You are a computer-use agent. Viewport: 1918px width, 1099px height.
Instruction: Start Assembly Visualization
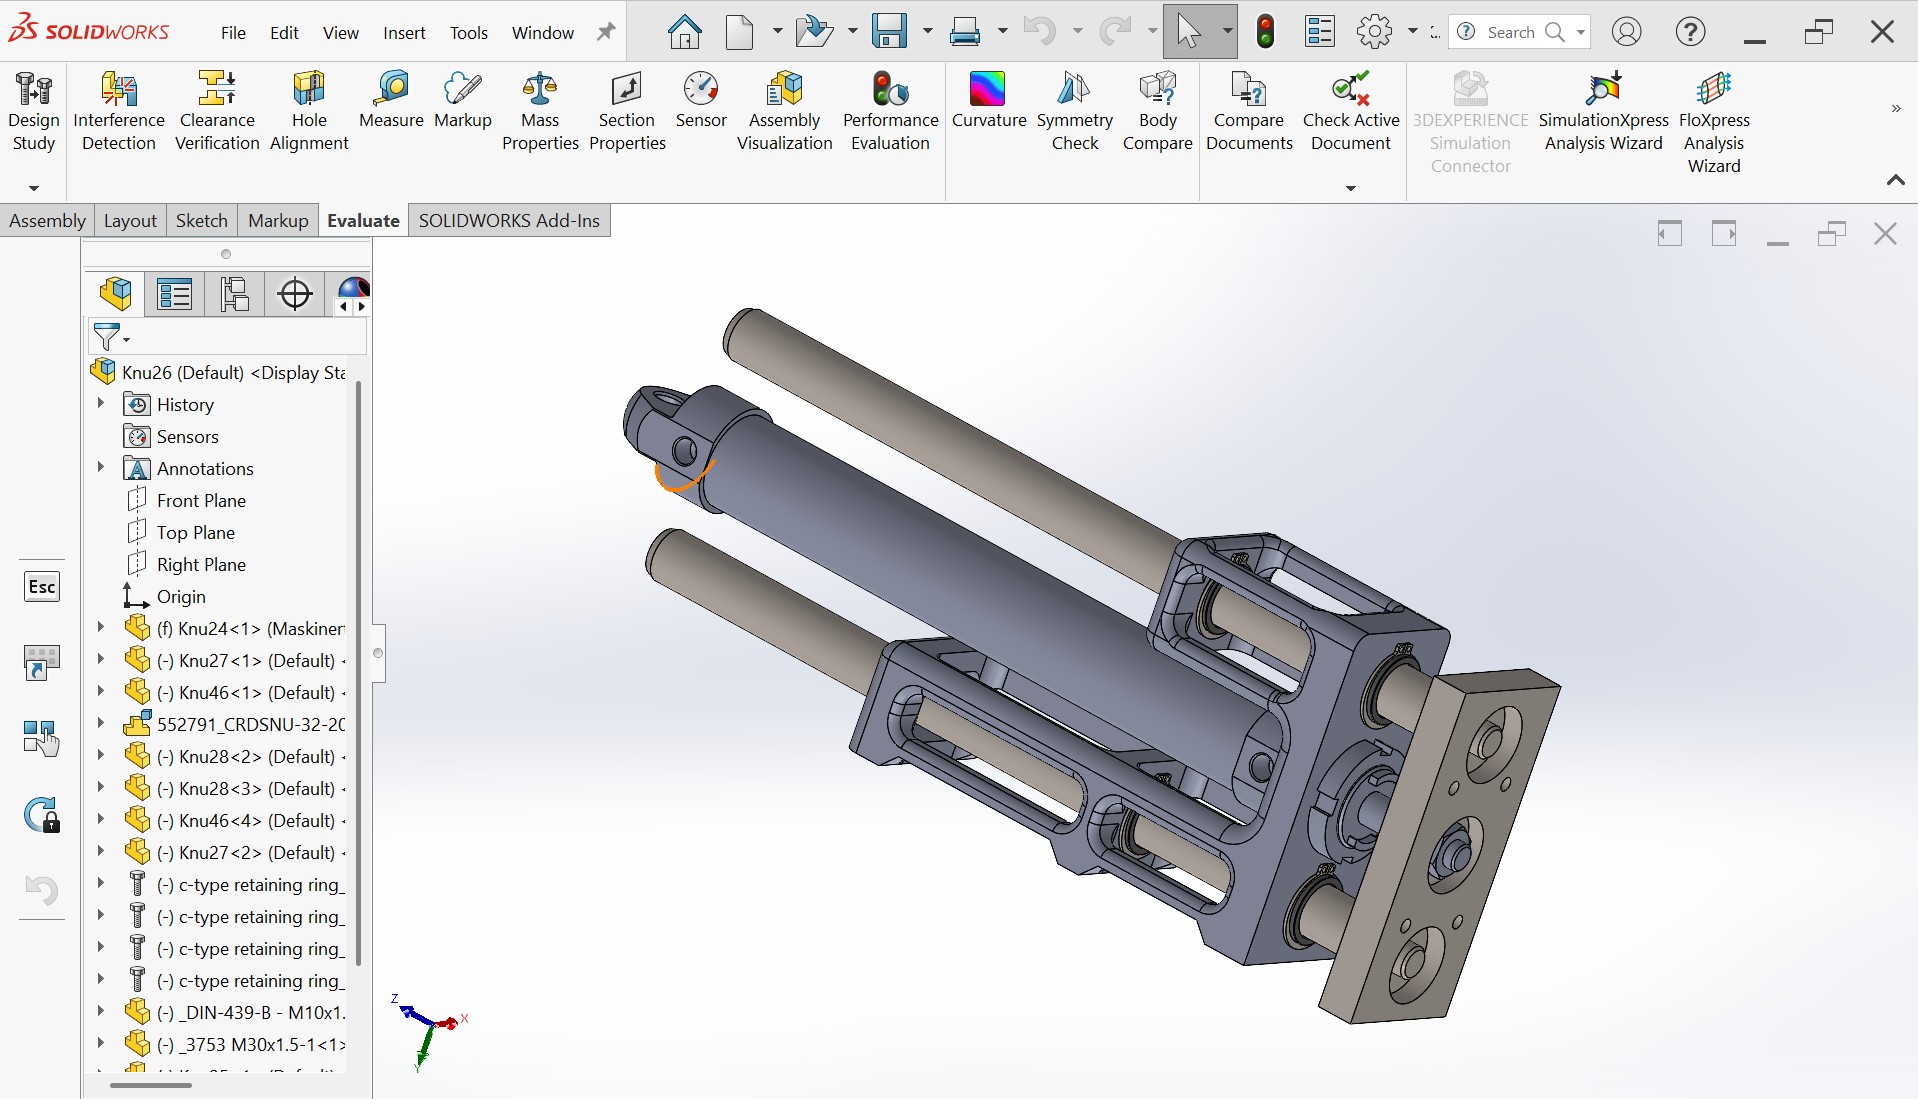785,111
